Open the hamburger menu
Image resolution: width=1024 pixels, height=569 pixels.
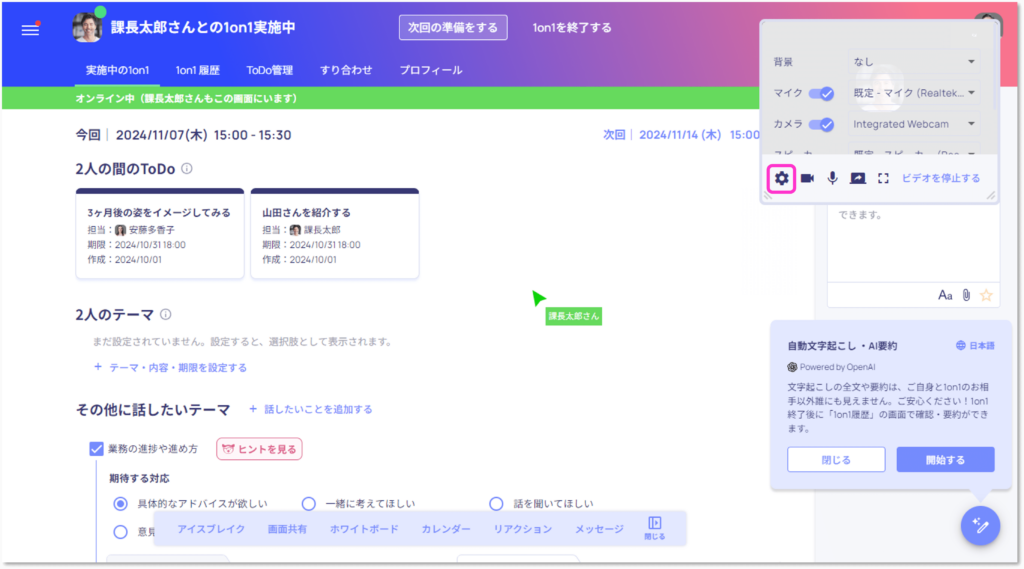30,29
